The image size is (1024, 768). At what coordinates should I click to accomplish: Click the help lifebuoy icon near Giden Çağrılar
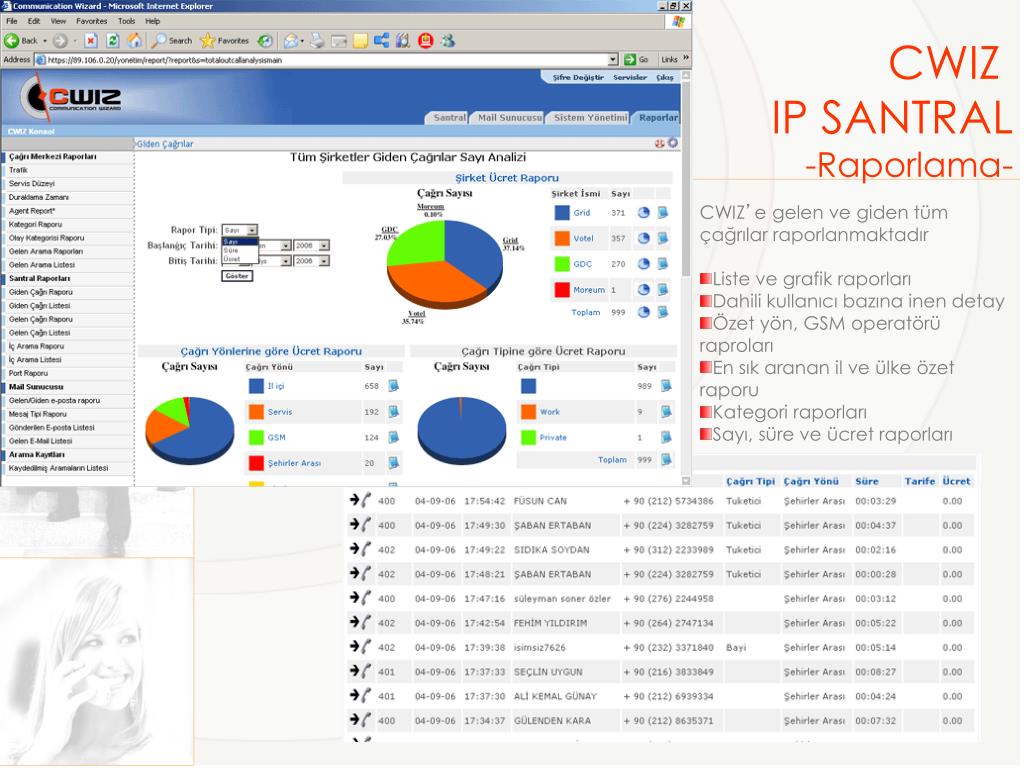(660, 143)
